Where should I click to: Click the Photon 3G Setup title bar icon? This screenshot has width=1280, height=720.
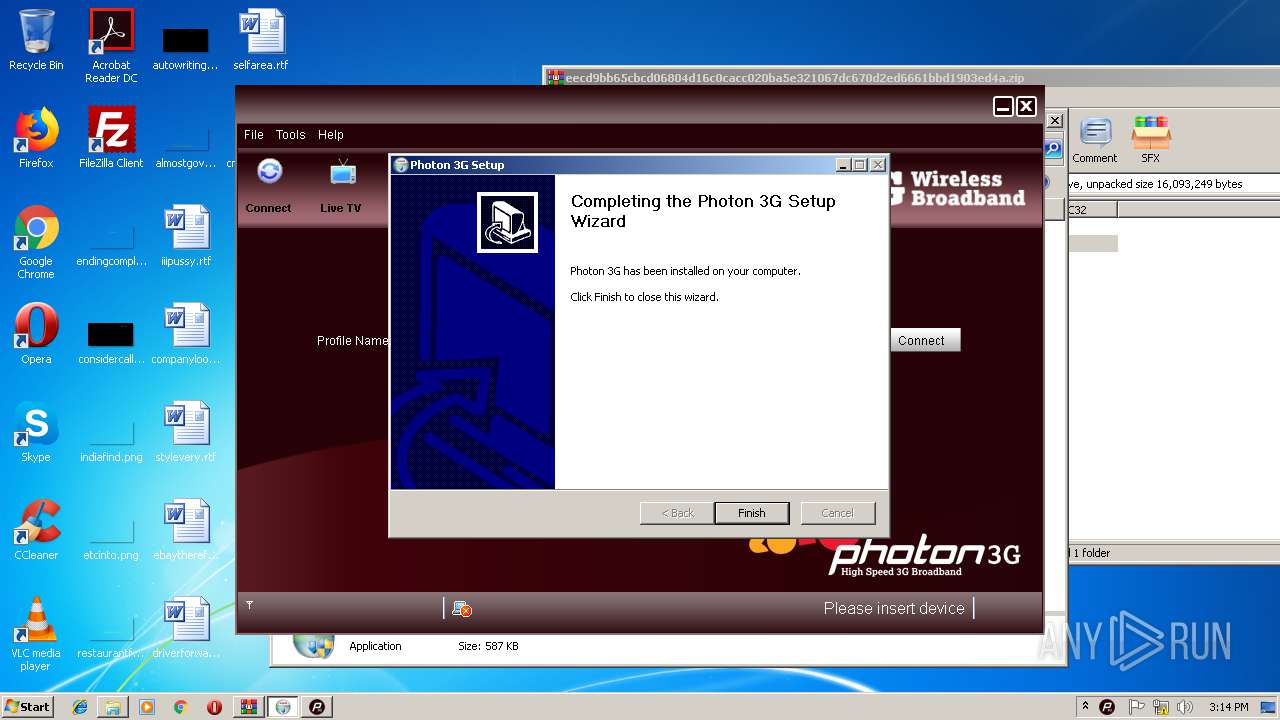pyautogui.click(x=401, y=165)
